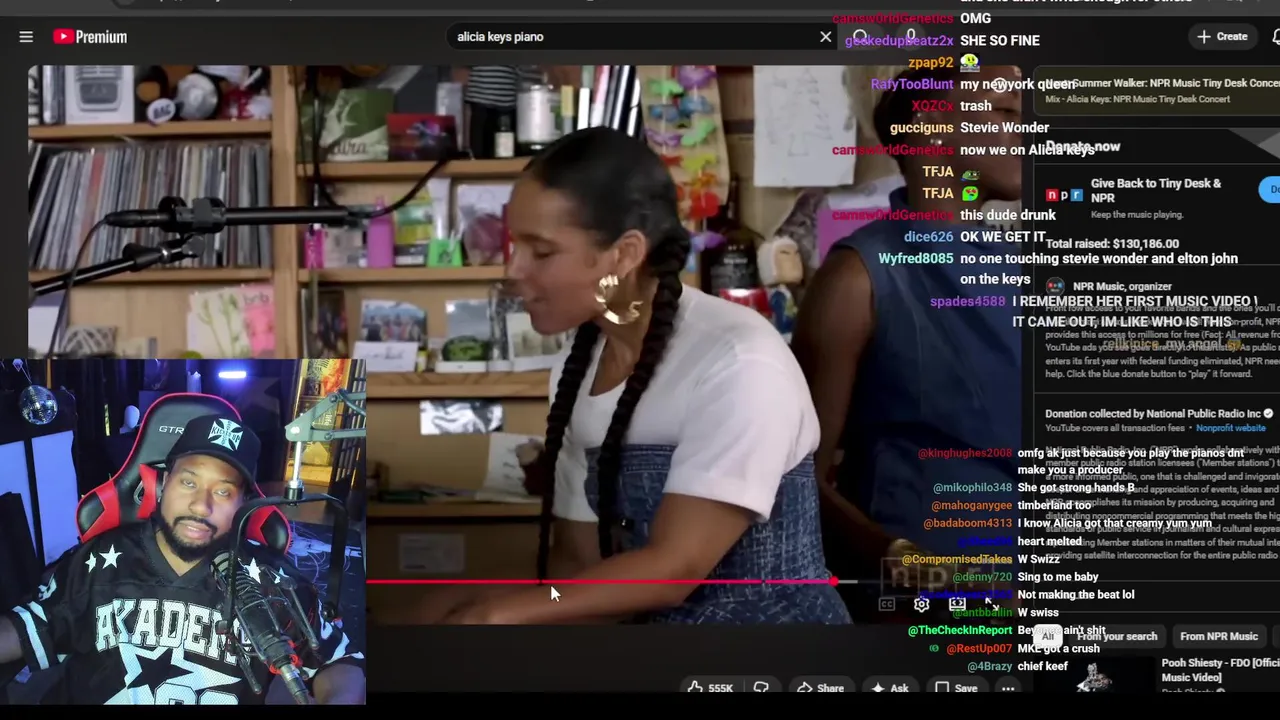
Task: Open the YouTube hamburger guide menu
Action: [26, 37]
